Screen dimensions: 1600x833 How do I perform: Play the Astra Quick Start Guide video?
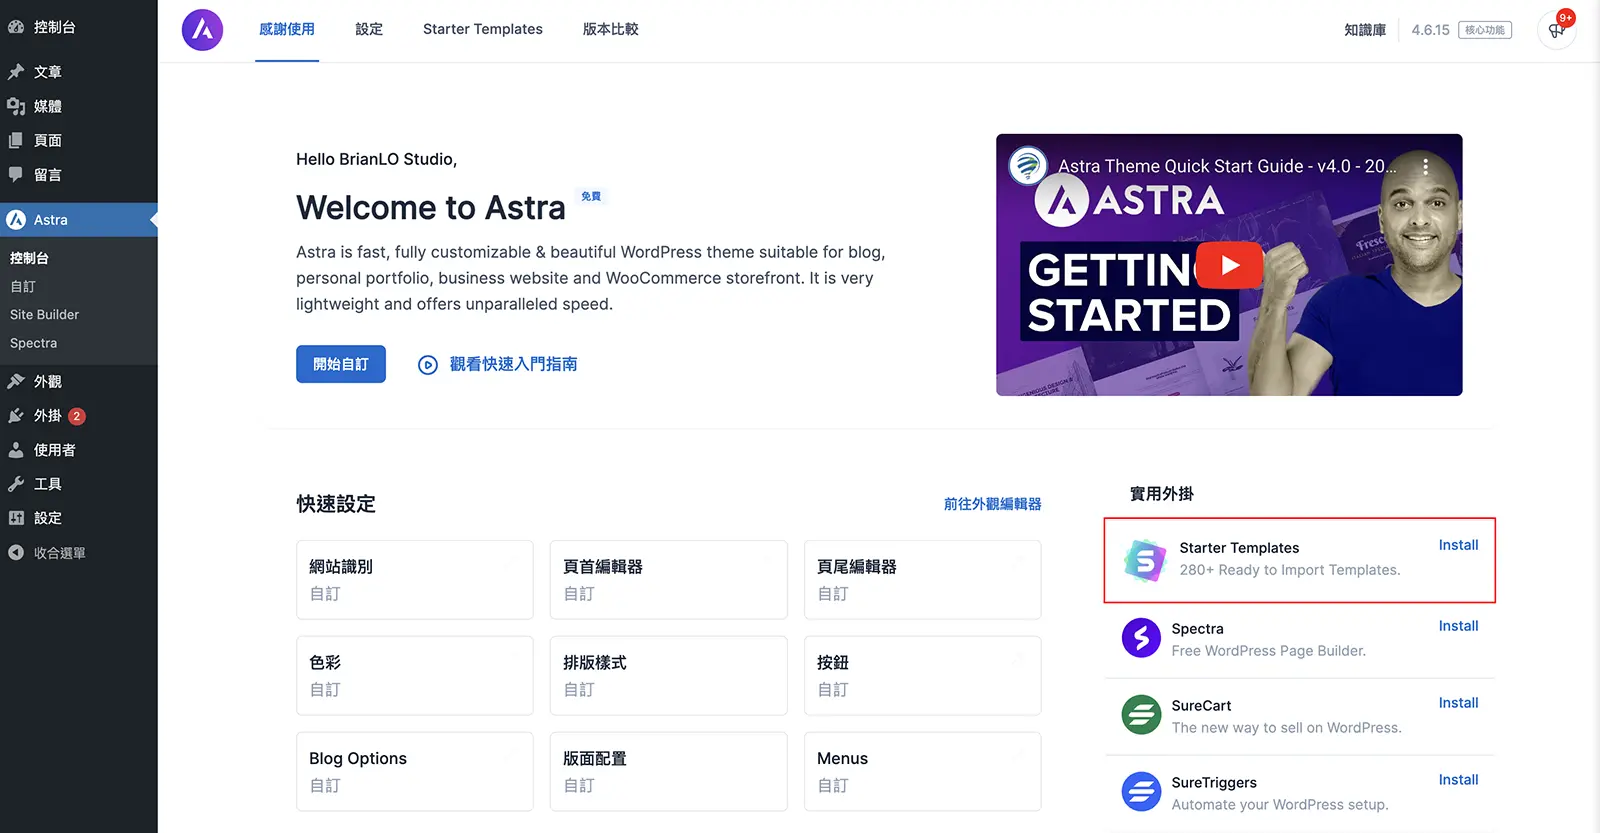point(1230,265)
